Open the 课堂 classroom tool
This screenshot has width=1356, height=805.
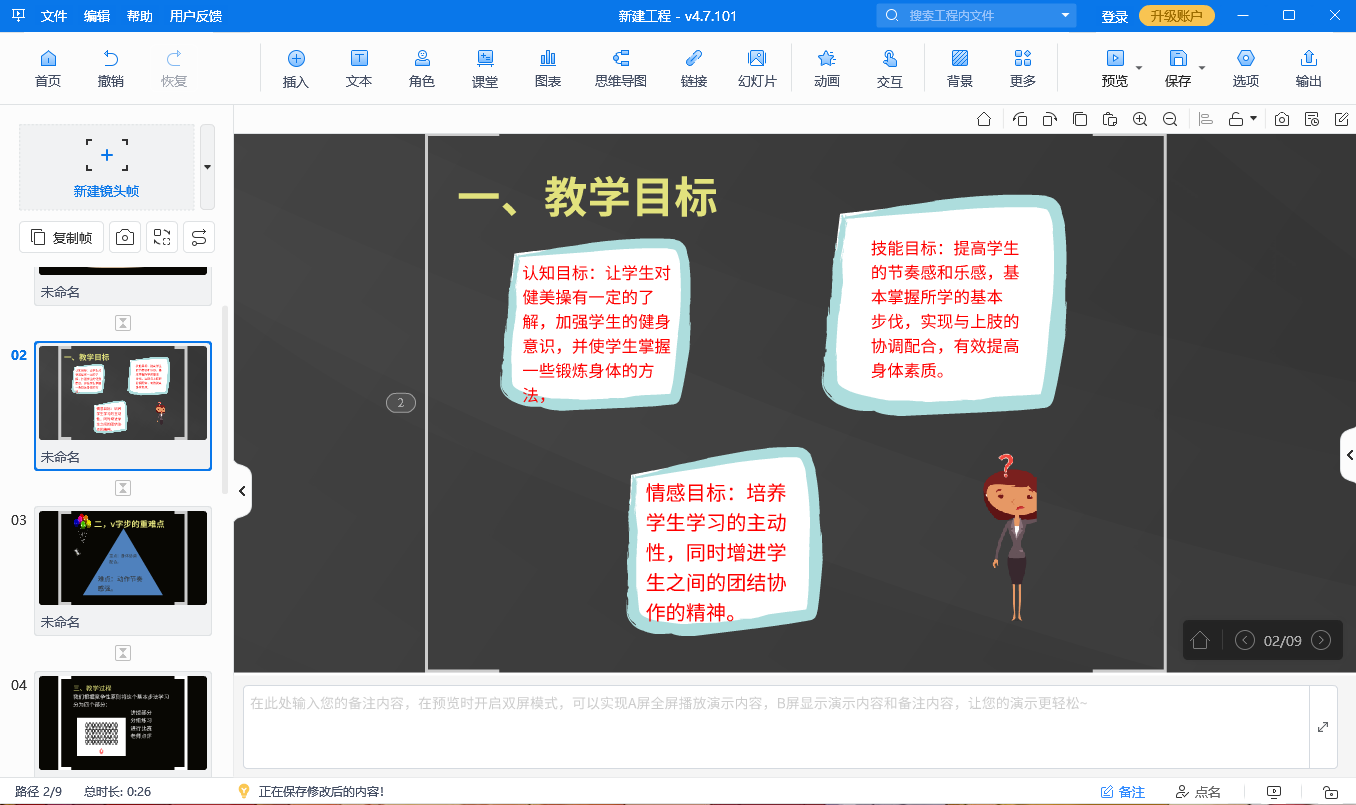click(485, 68)
